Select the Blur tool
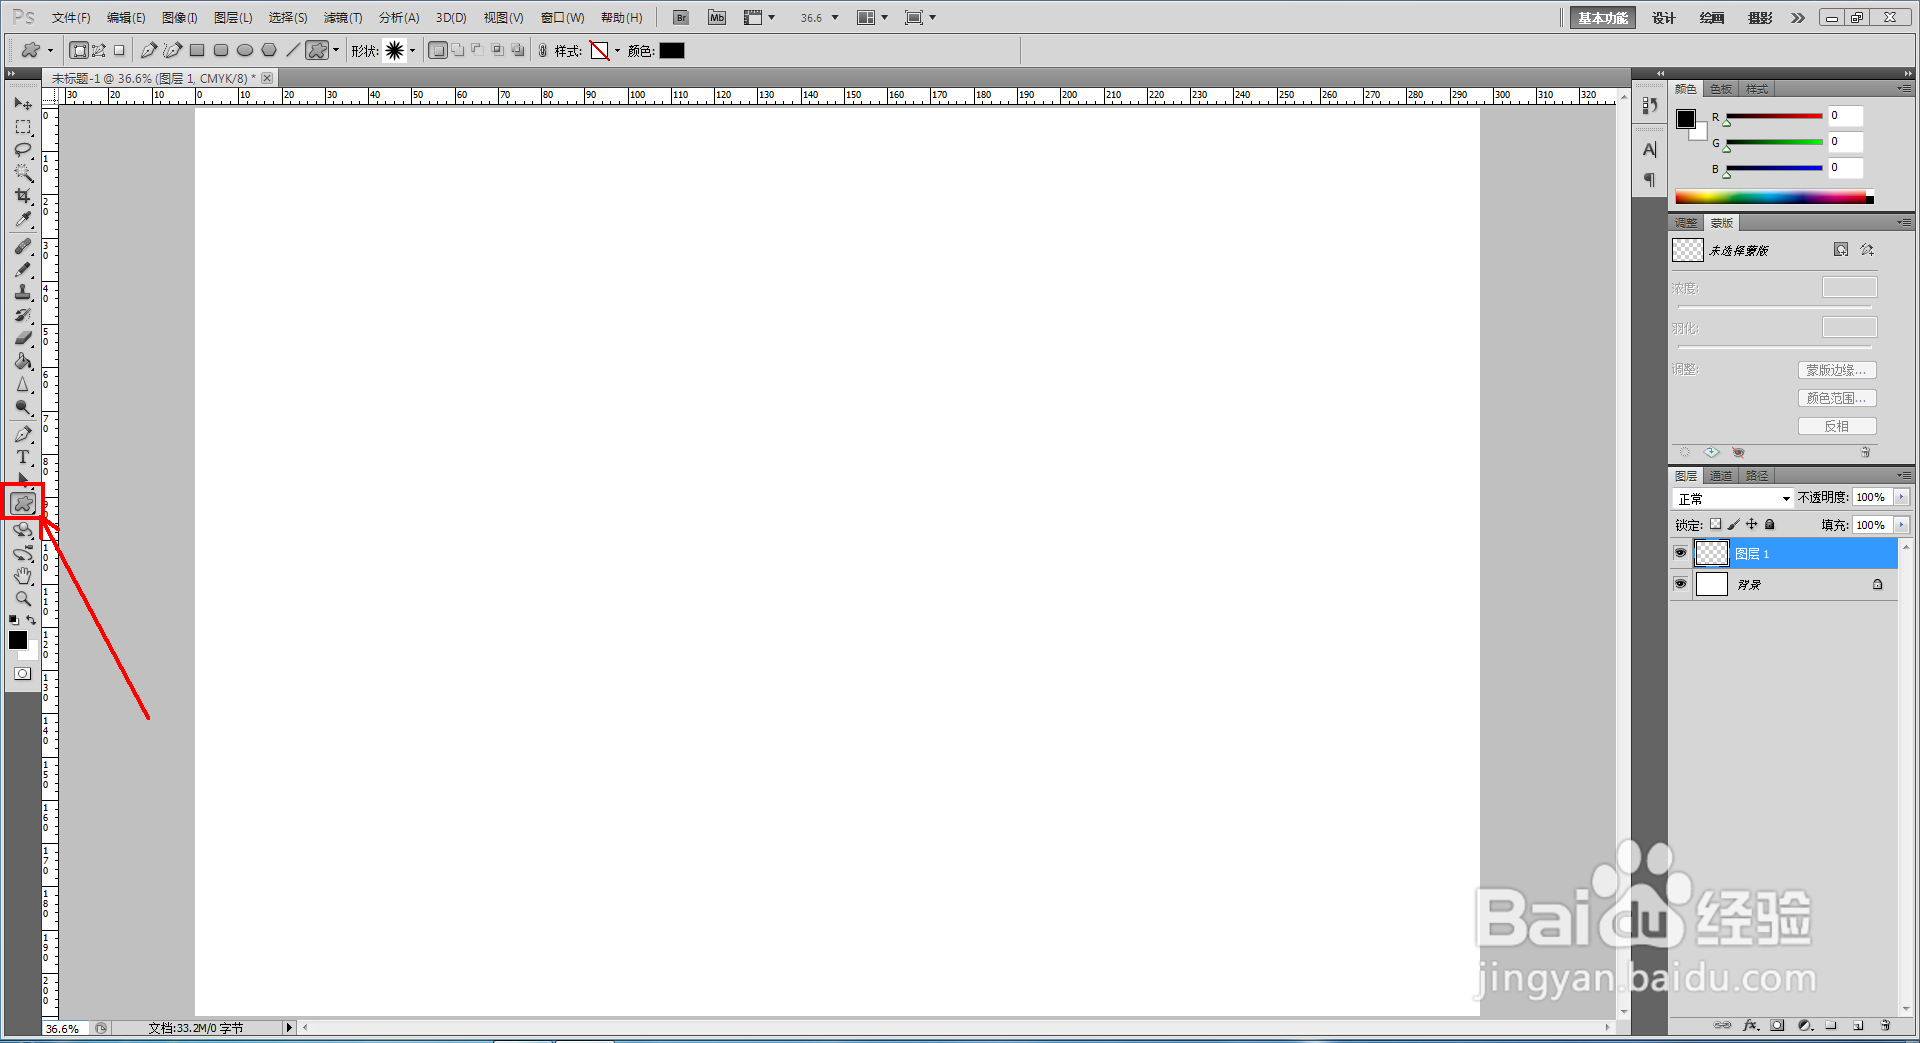Screen dimensions: 1920x1043 click(23, 384)
